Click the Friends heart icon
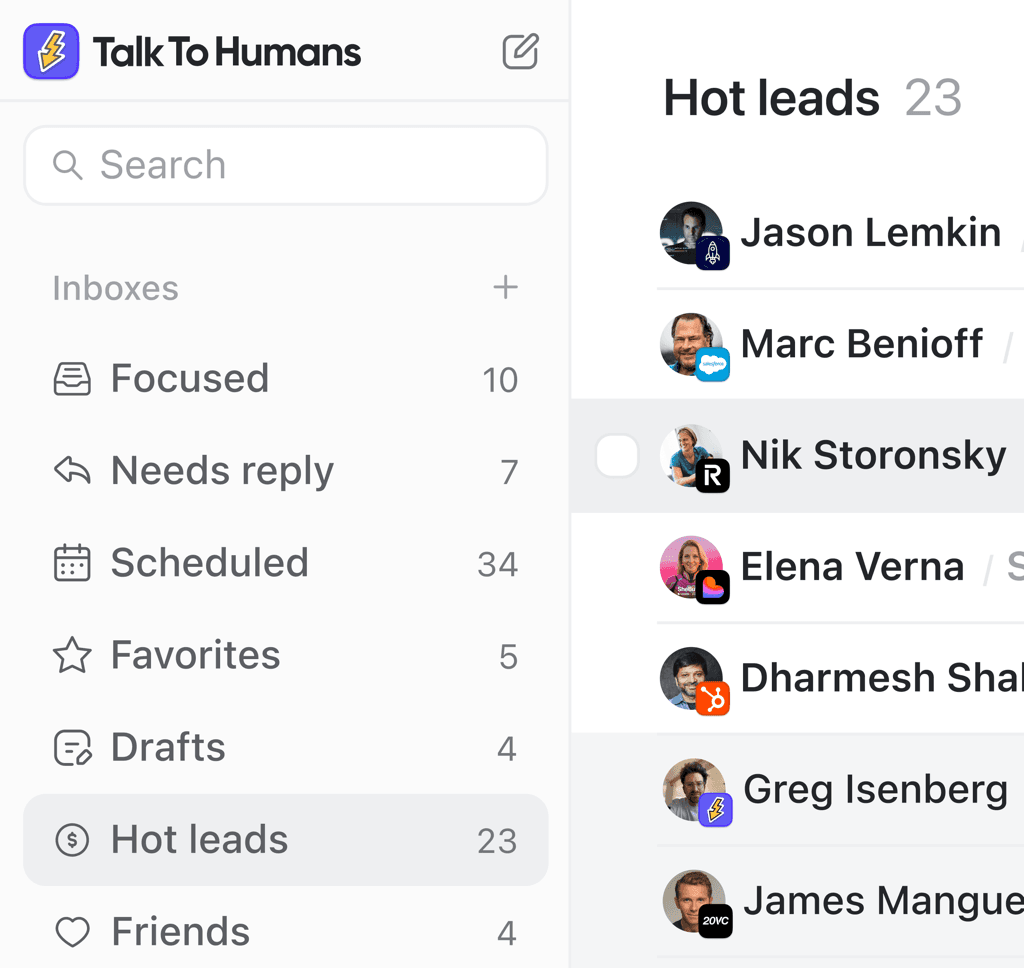Viewport: 1024px width, 968px height. coord(72,931)
